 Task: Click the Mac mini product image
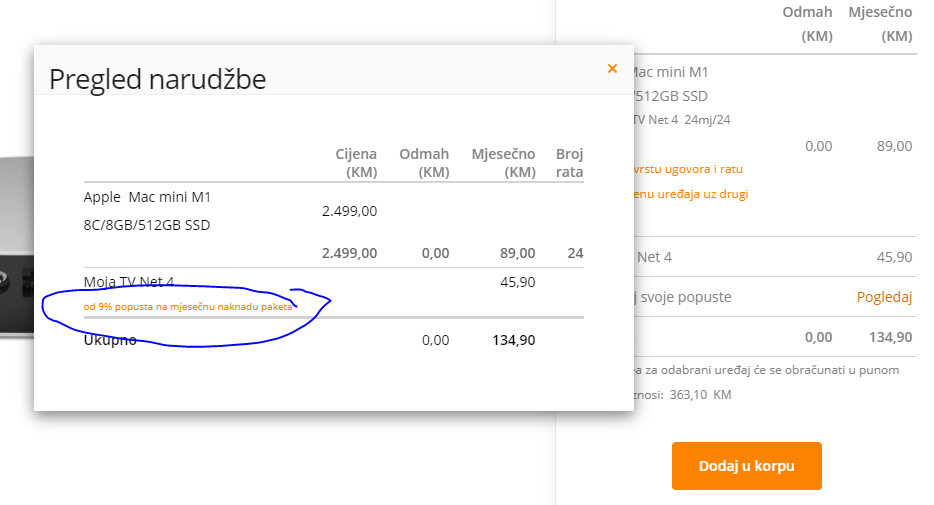click(17, 247)
